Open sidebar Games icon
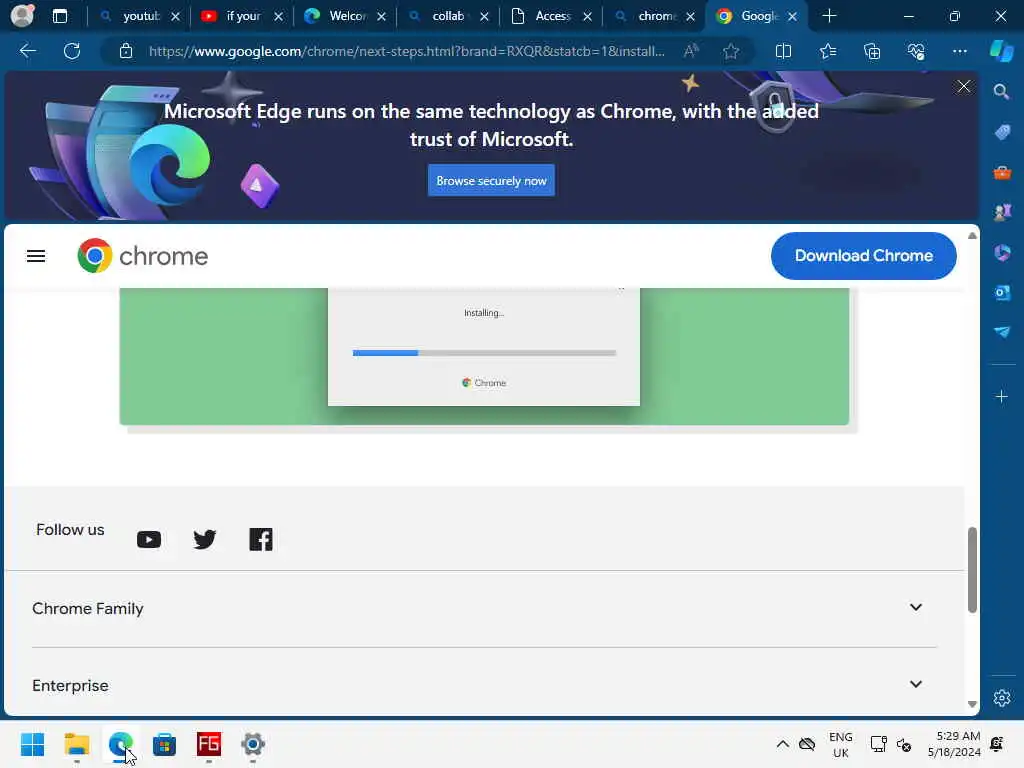The image size is (1024, 768). tap(1002, 212)
